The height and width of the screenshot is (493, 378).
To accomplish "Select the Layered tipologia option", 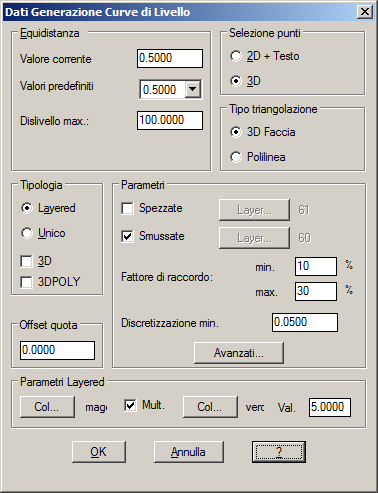I will click(x=27, y=208).
